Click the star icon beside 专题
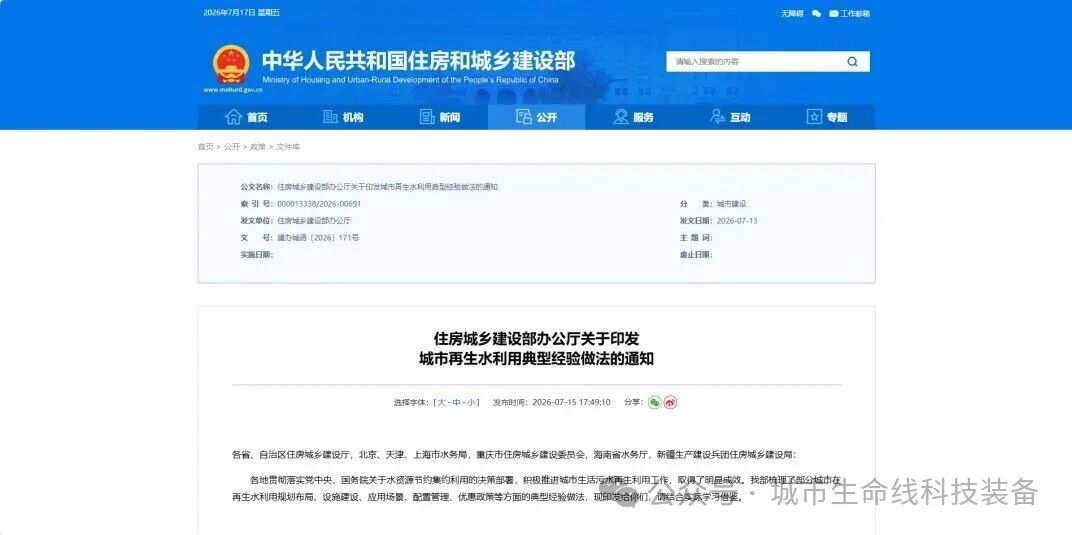This screenshot has width=1072, height=535. [814, 117]
